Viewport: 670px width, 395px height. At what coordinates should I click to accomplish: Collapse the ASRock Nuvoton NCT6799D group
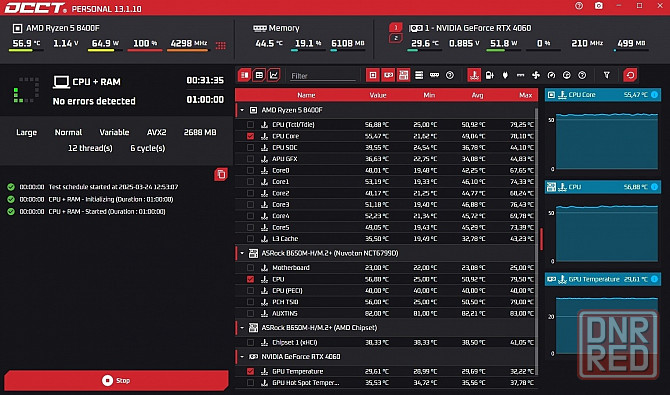(x=242, y=253)
